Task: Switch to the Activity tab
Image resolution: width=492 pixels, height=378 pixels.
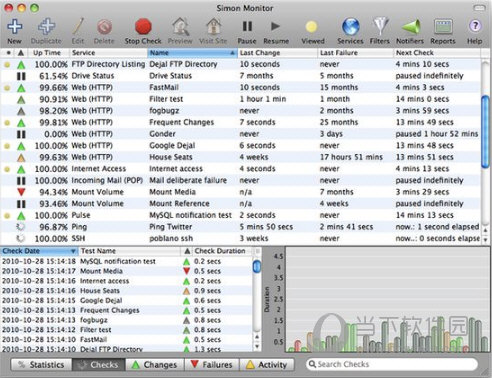Action: (267, 365)
